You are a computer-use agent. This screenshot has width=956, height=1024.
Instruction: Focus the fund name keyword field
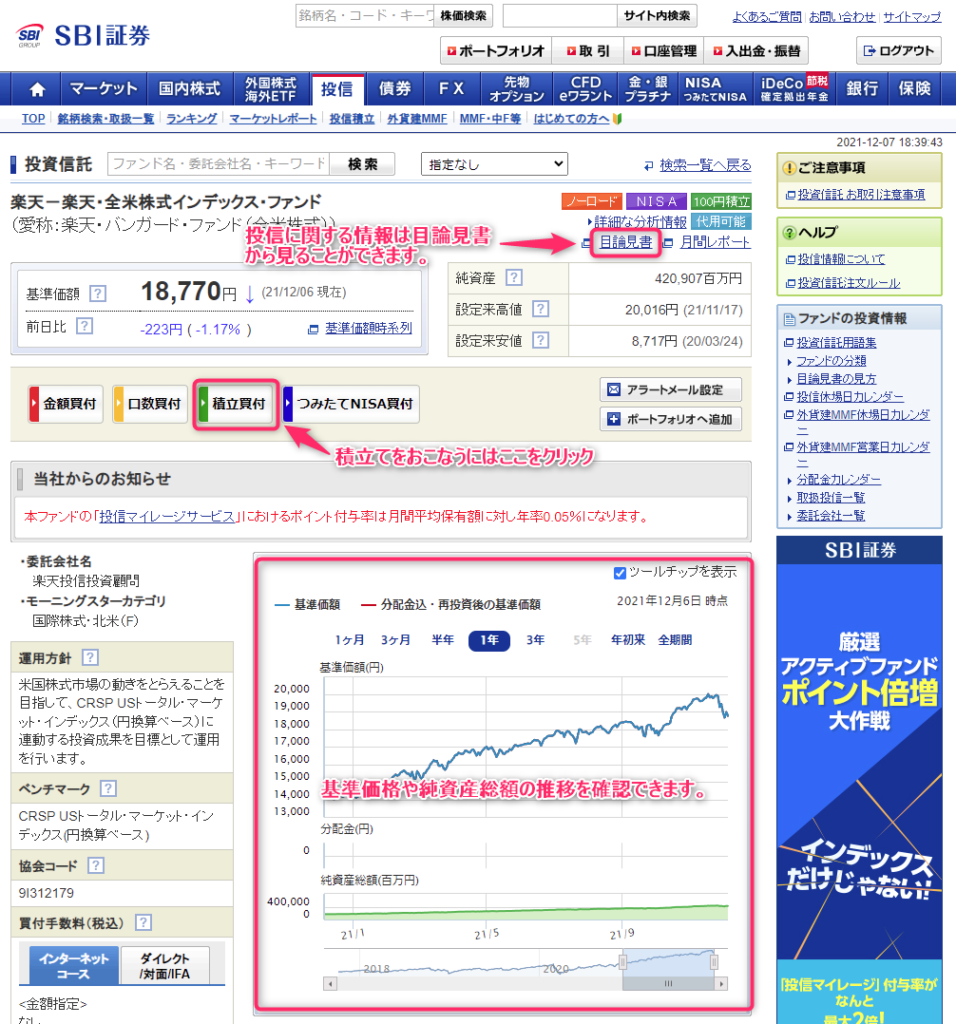219,164
